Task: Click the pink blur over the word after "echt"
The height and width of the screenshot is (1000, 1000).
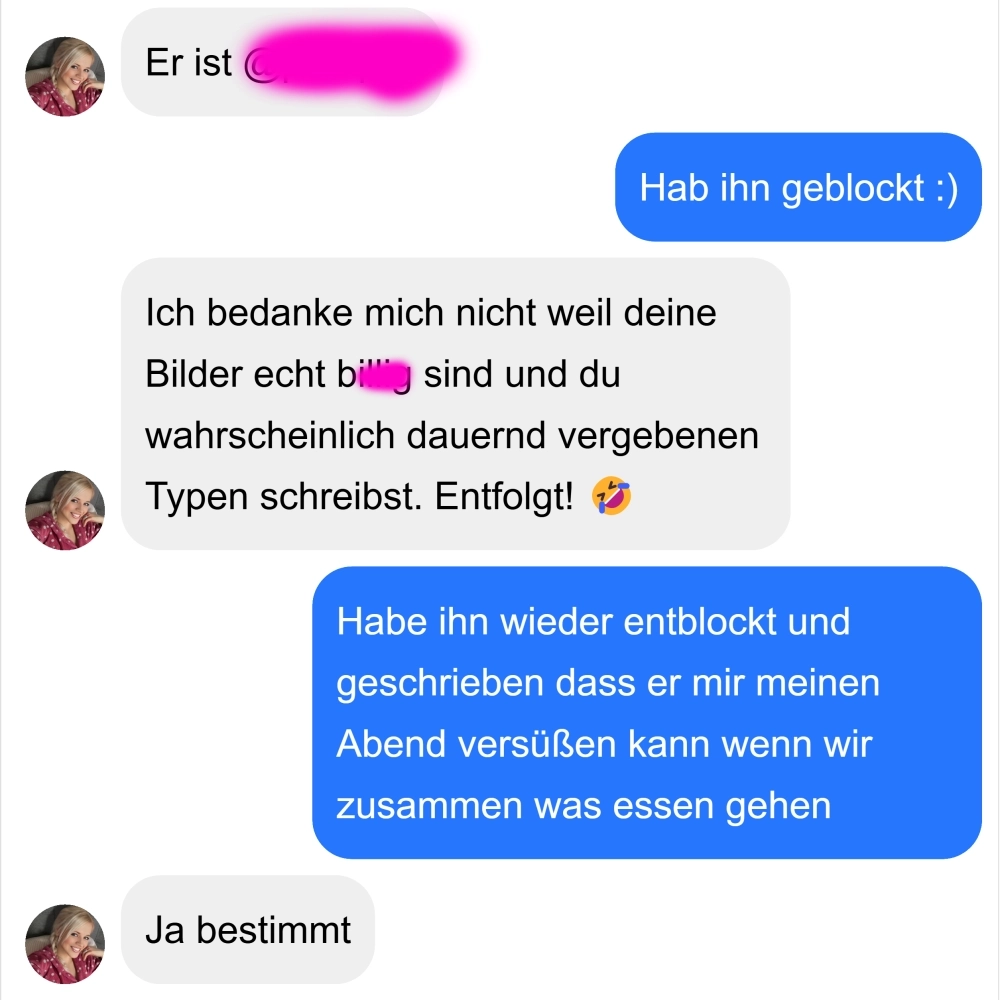Action: 385,375
